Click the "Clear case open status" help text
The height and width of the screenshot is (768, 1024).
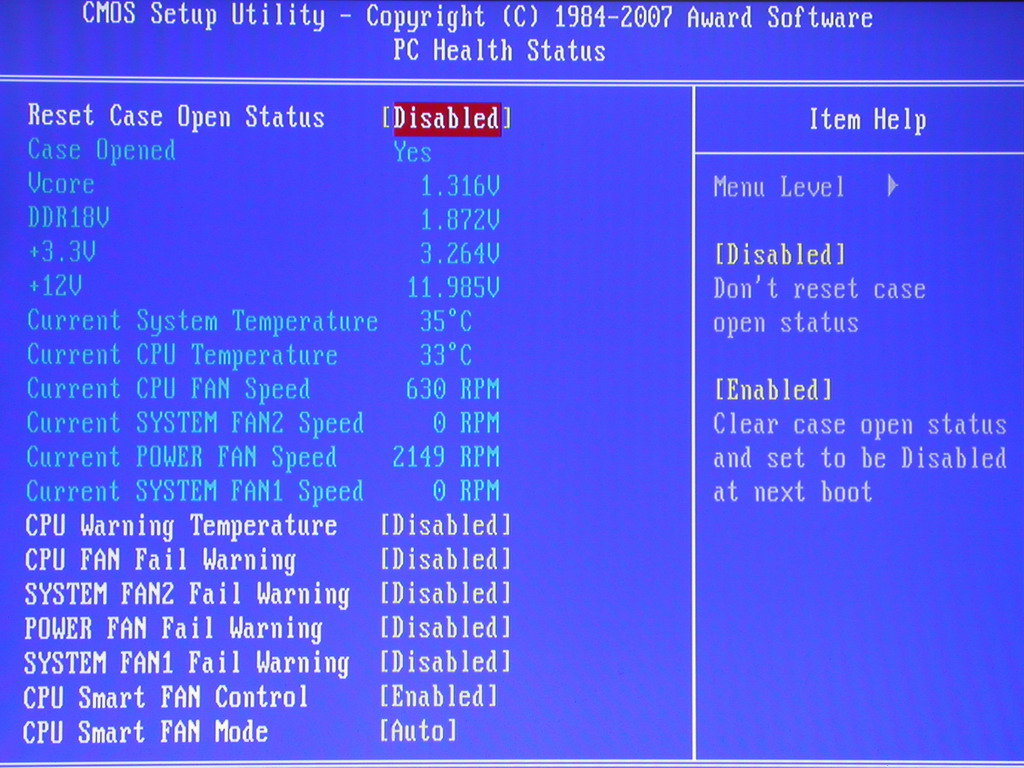859,425
